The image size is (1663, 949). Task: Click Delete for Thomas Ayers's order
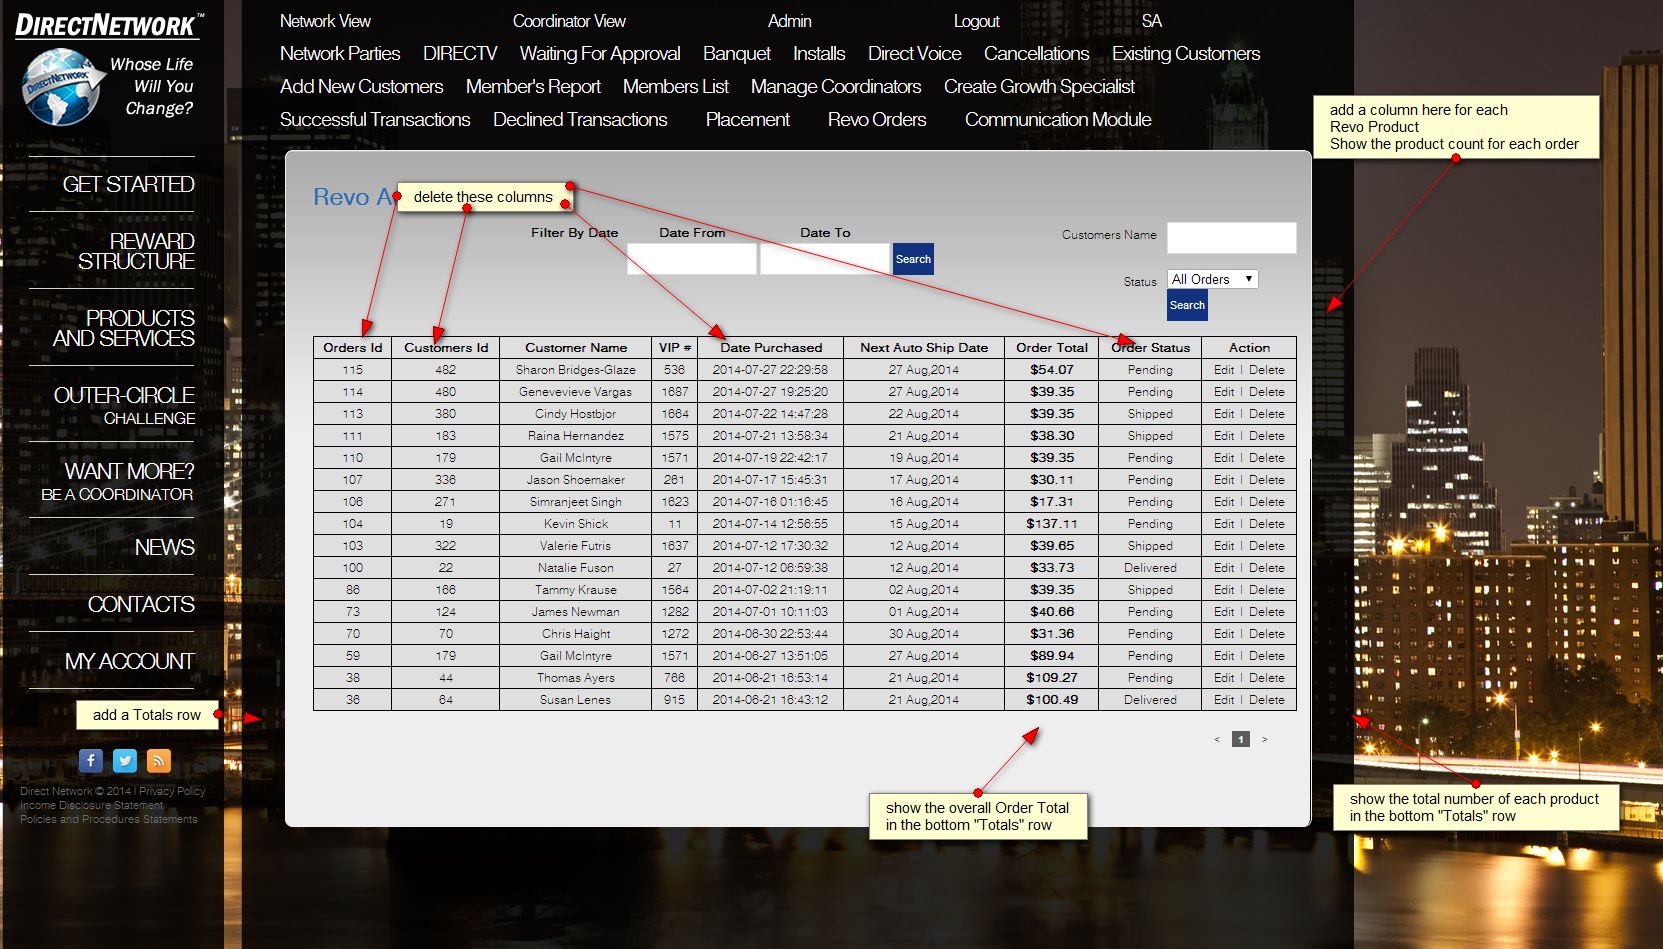tap(1267, 678)
